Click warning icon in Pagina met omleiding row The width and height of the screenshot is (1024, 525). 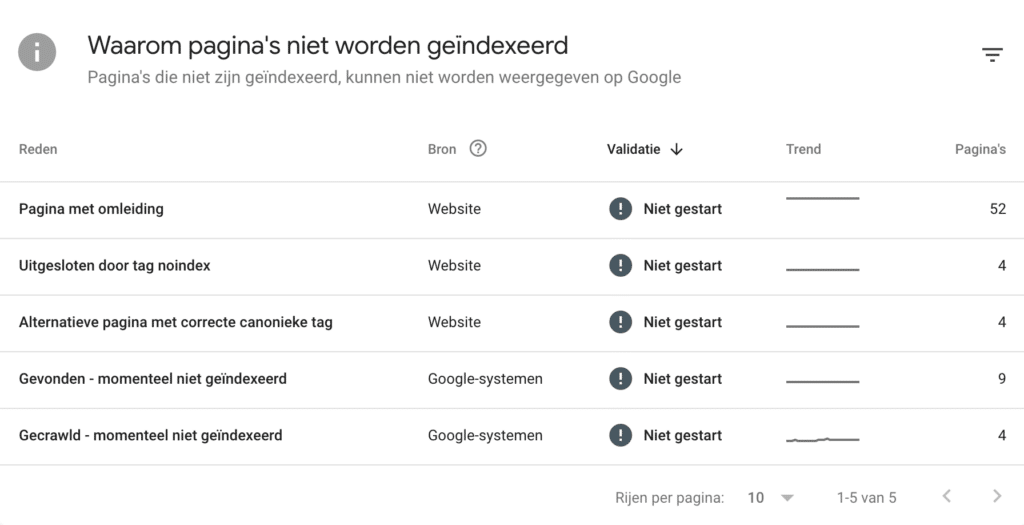(620, 209)
